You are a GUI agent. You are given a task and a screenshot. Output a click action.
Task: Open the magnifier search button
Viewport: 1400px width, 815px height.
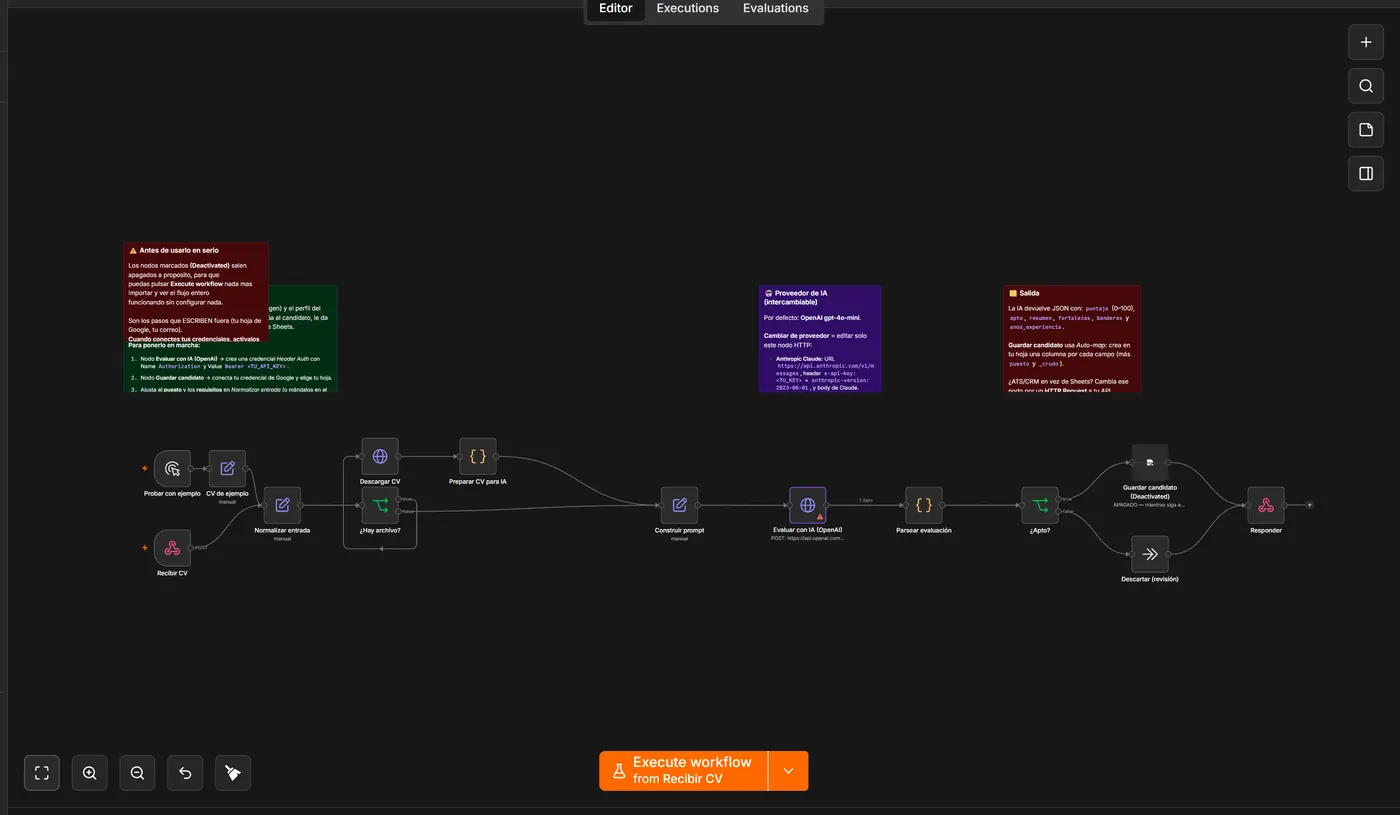(1366, 86)
